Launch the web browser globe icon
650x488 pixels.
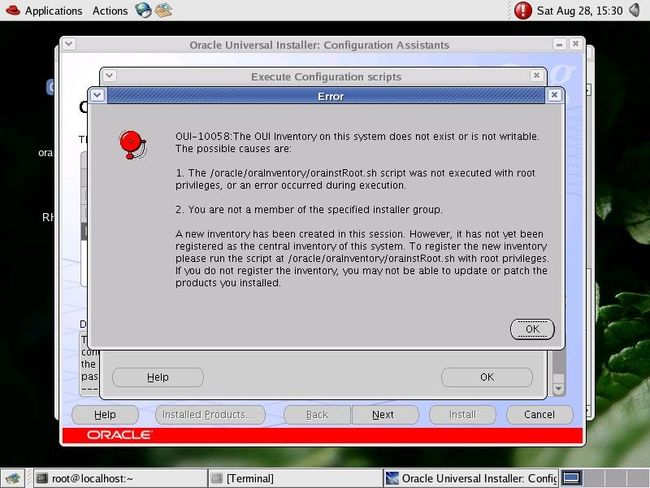143,10
